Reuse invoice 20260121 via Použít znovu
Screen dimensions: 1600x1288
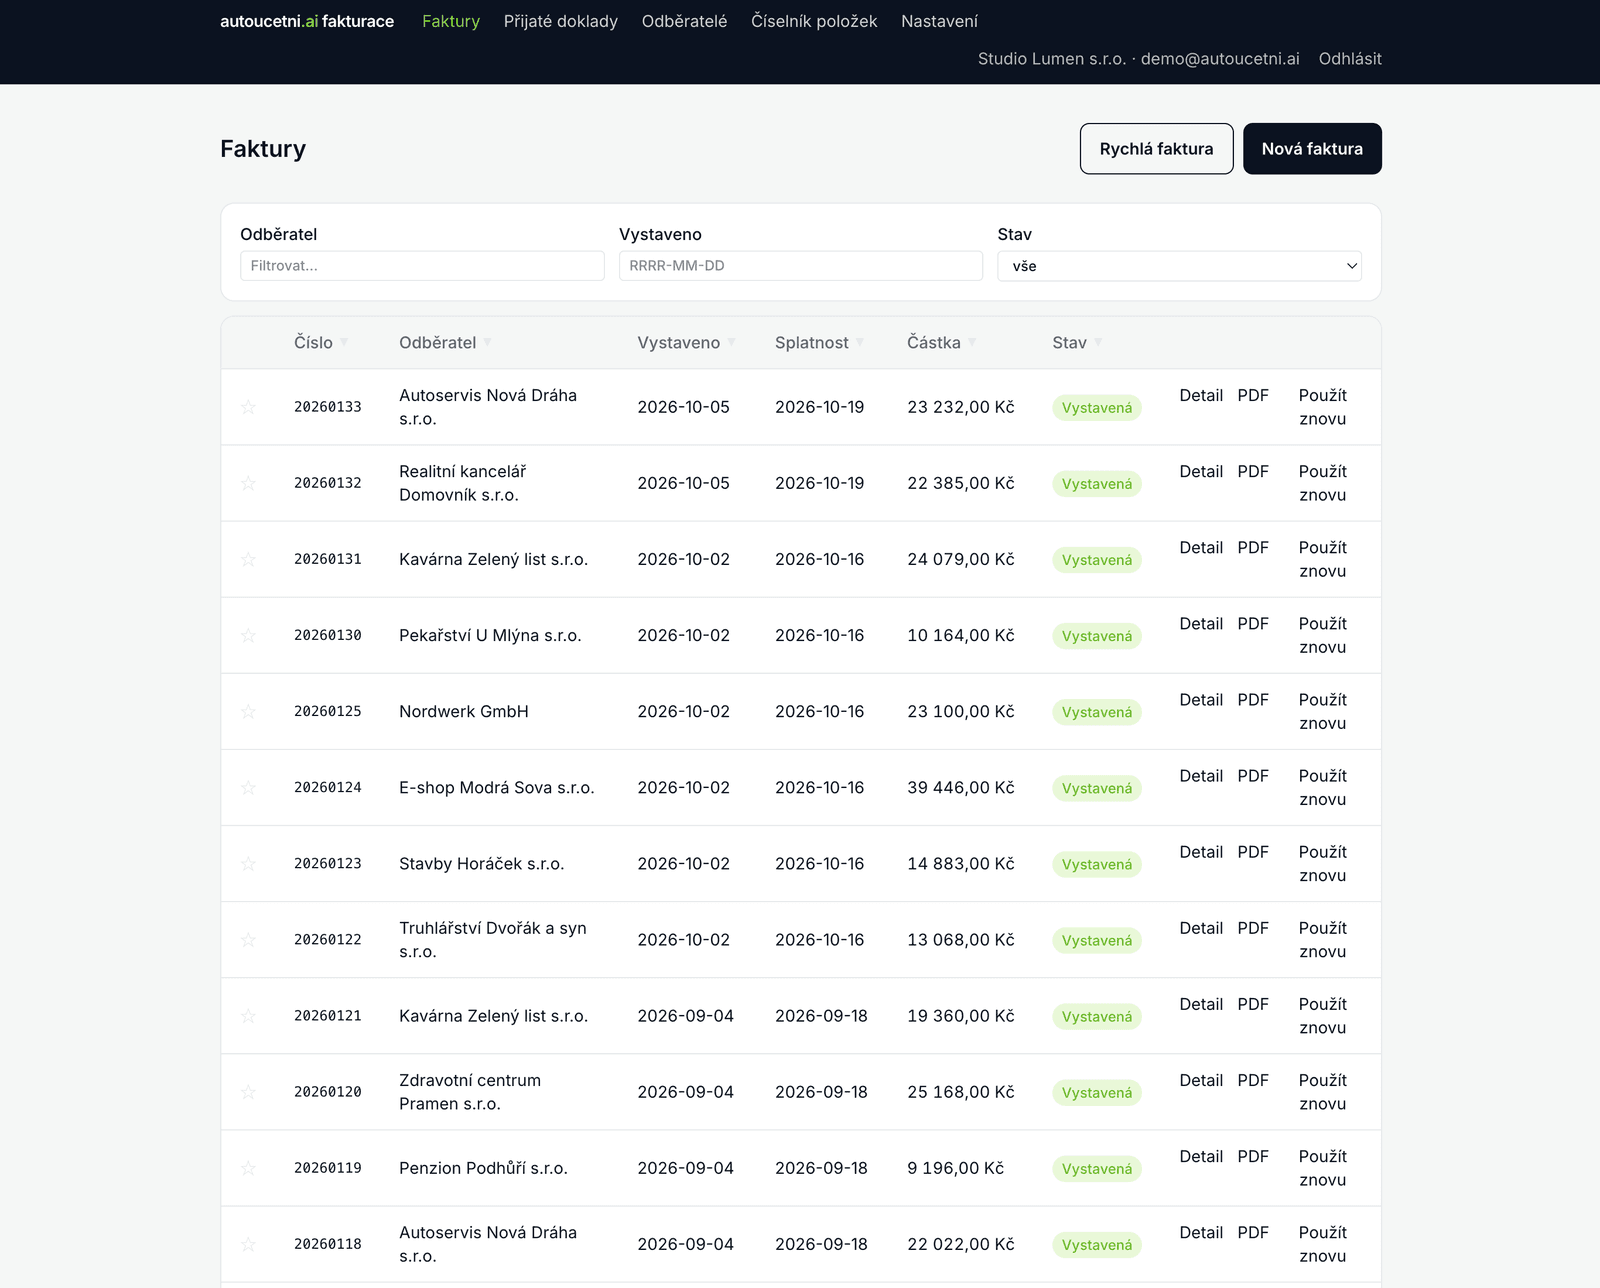pyautogui.click(x=1322, y=1016)
